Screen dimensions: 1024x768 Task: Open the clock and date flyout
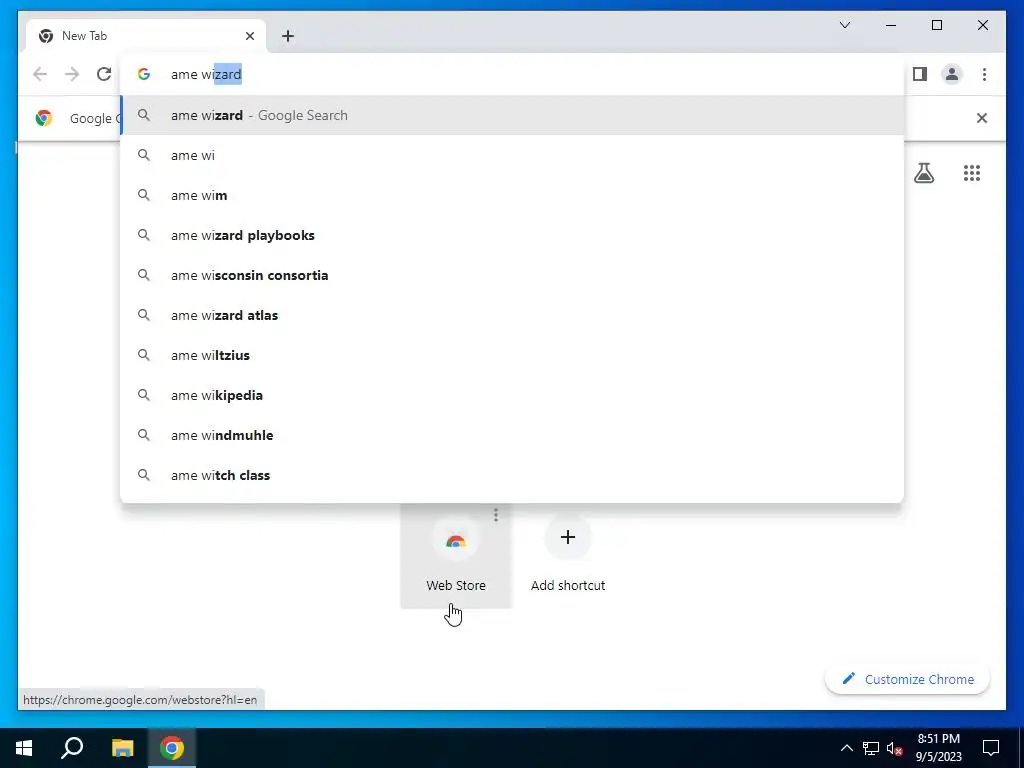point(938,748)
